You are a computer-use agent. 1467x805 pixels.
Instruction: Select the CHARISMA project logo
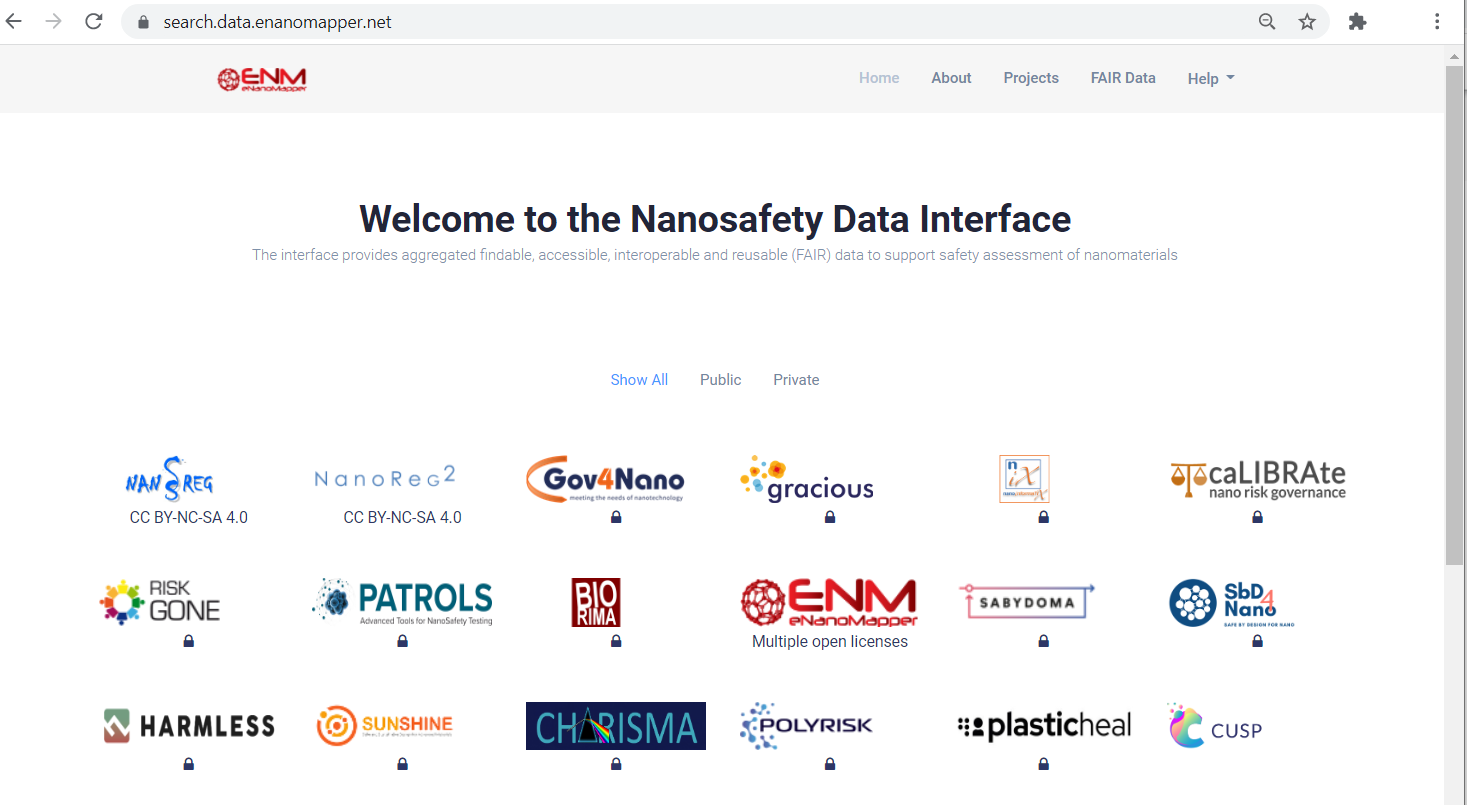pos(616,726)
